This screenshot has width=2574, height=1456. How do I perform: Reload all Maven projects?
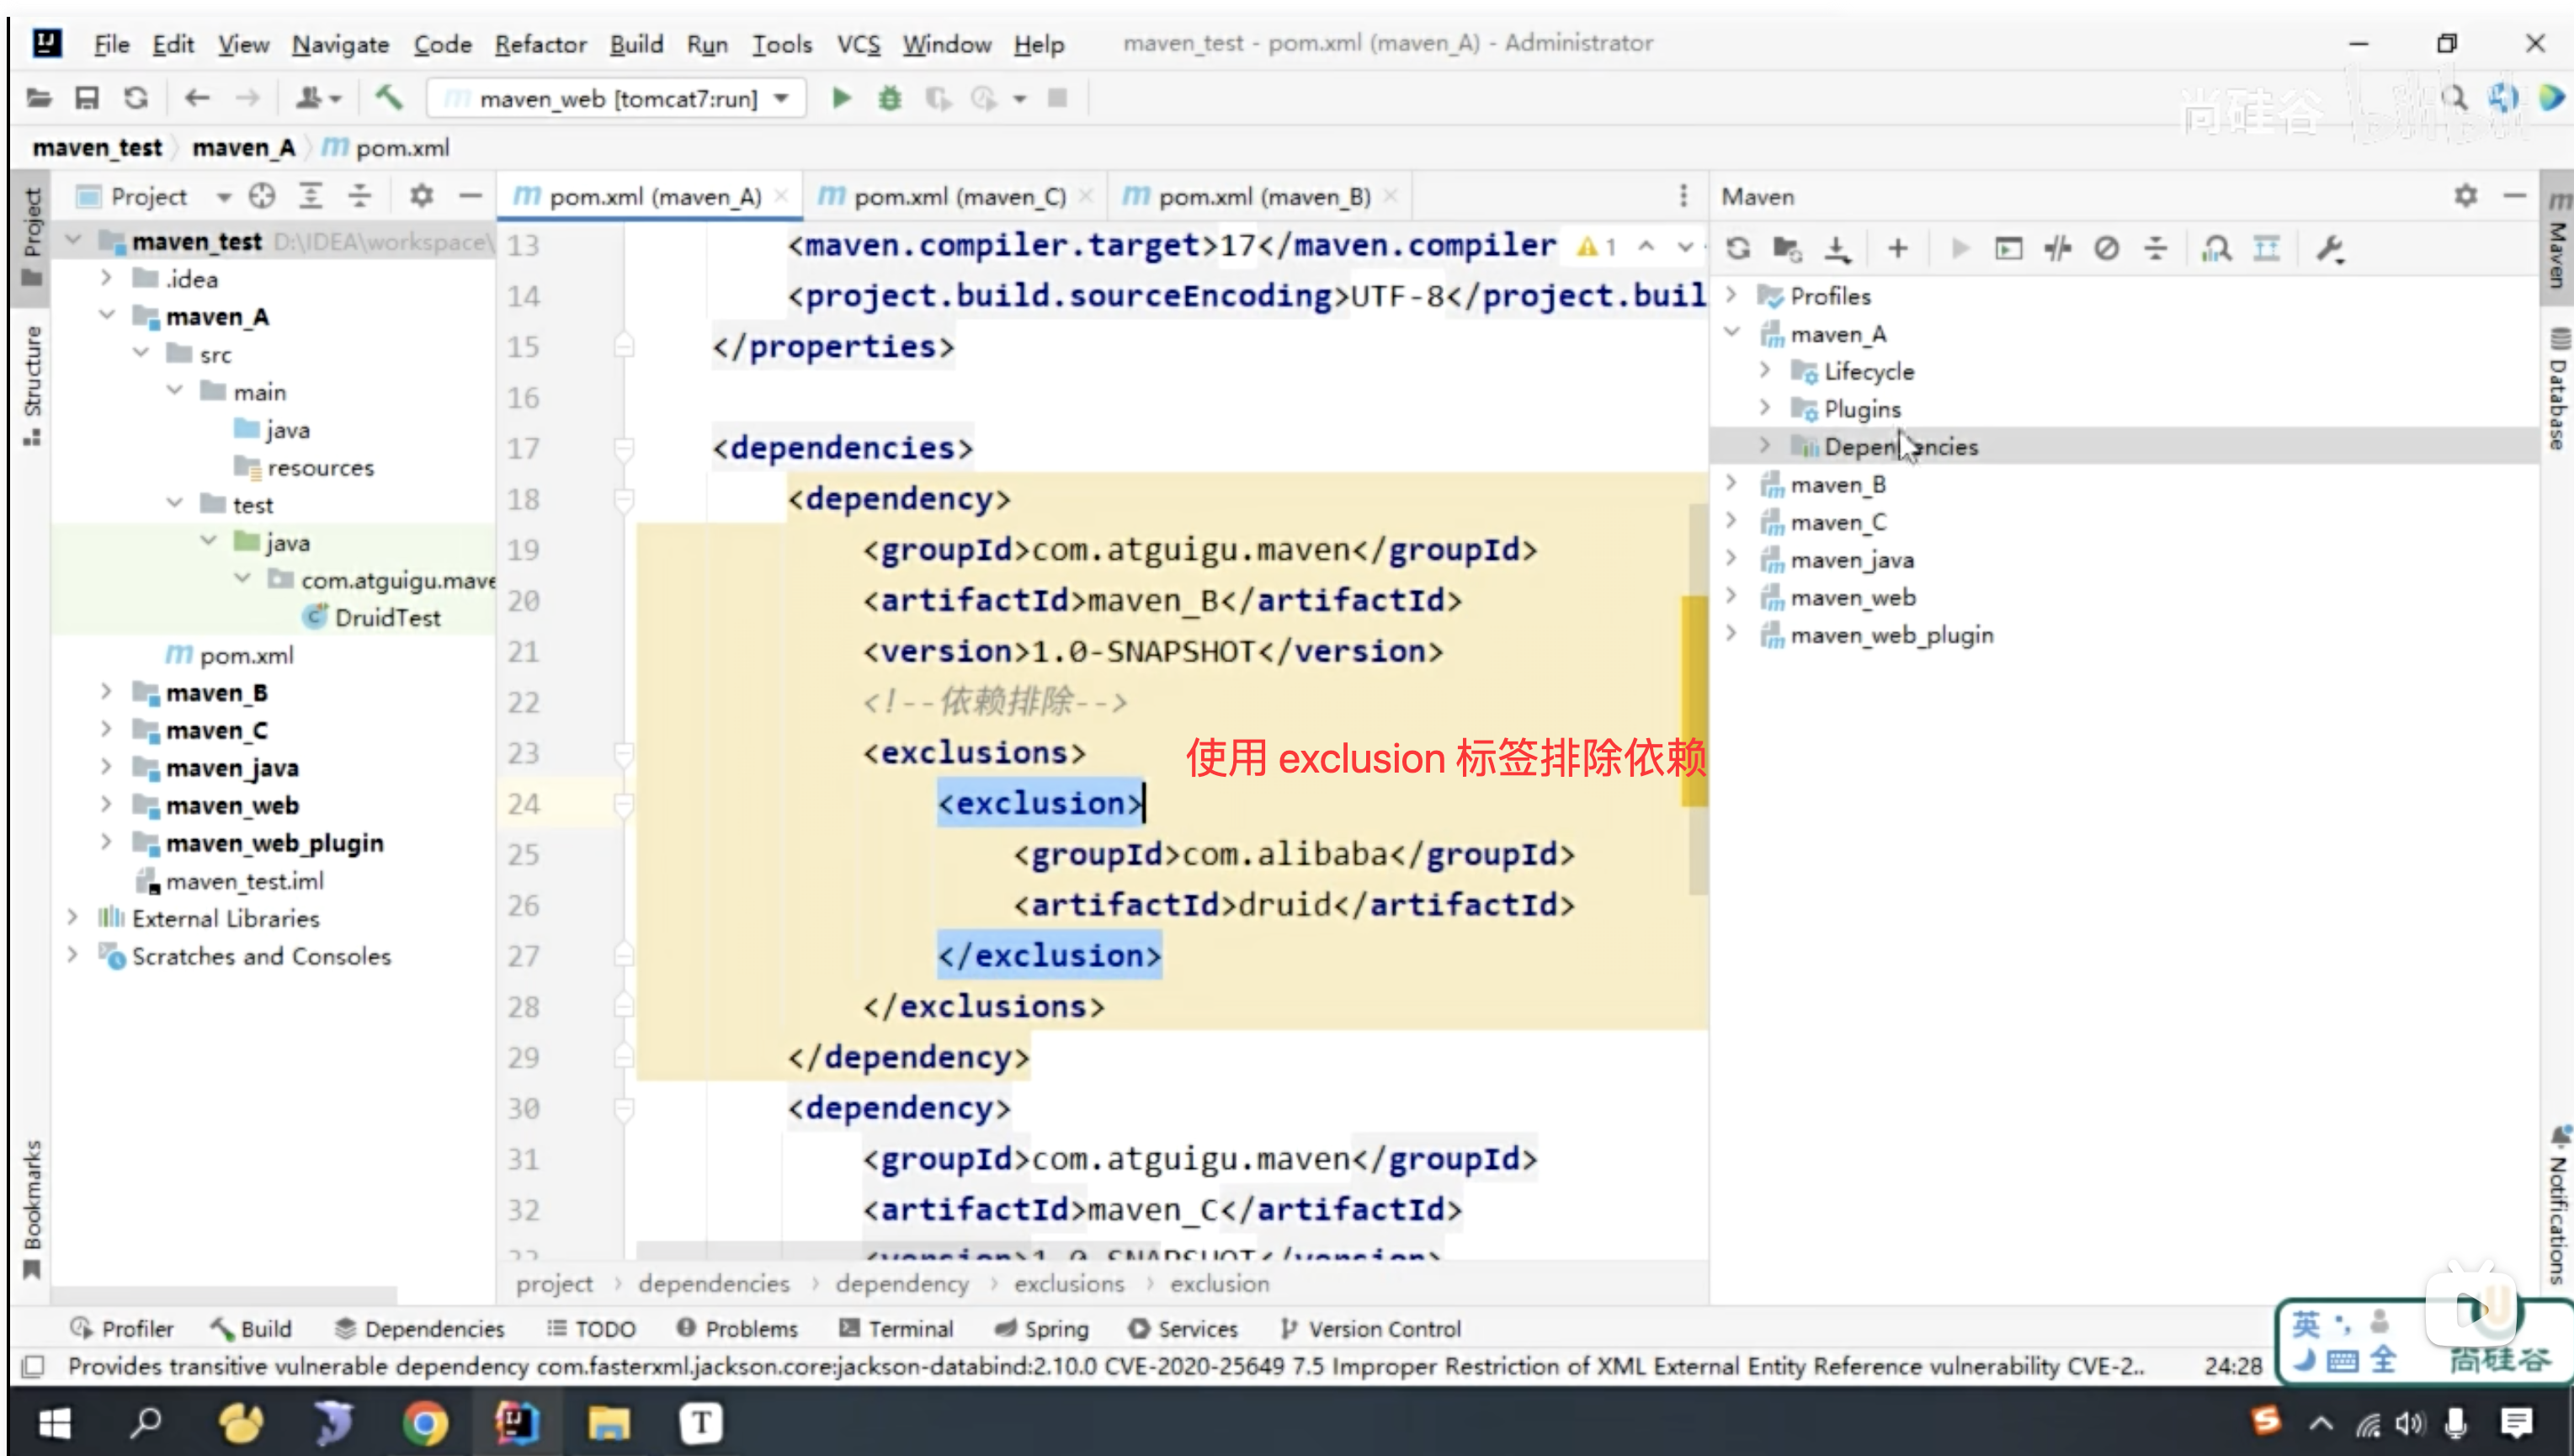(x=1738, y=248)
